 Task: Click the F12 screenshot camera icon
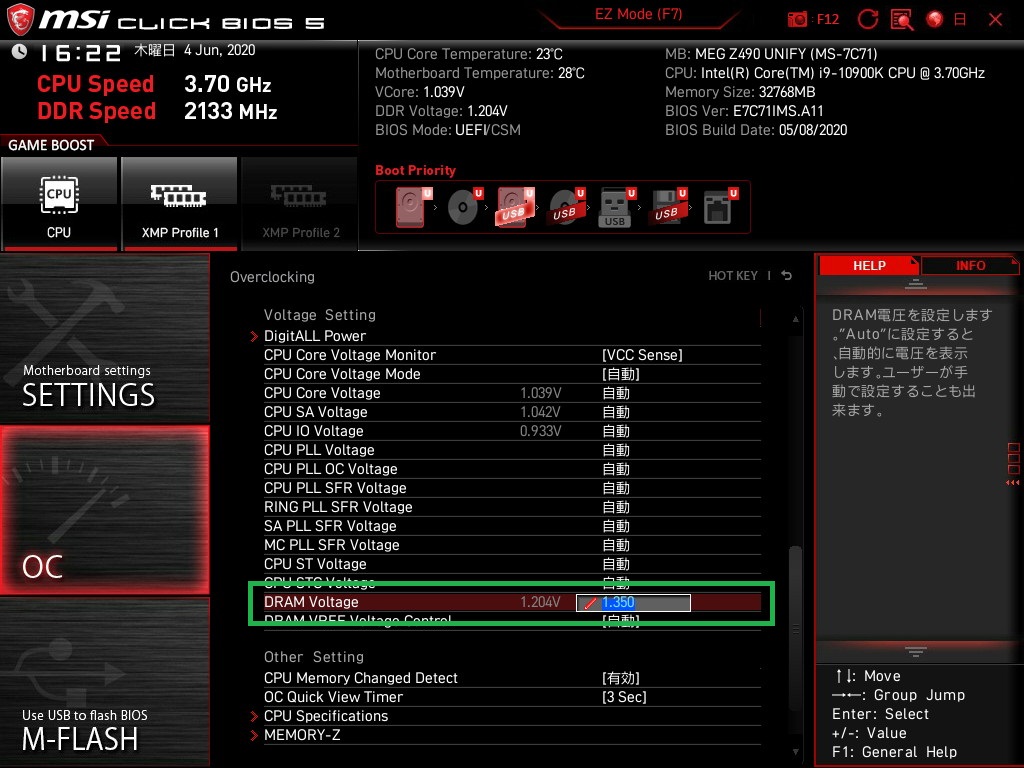tap(797, 20)
